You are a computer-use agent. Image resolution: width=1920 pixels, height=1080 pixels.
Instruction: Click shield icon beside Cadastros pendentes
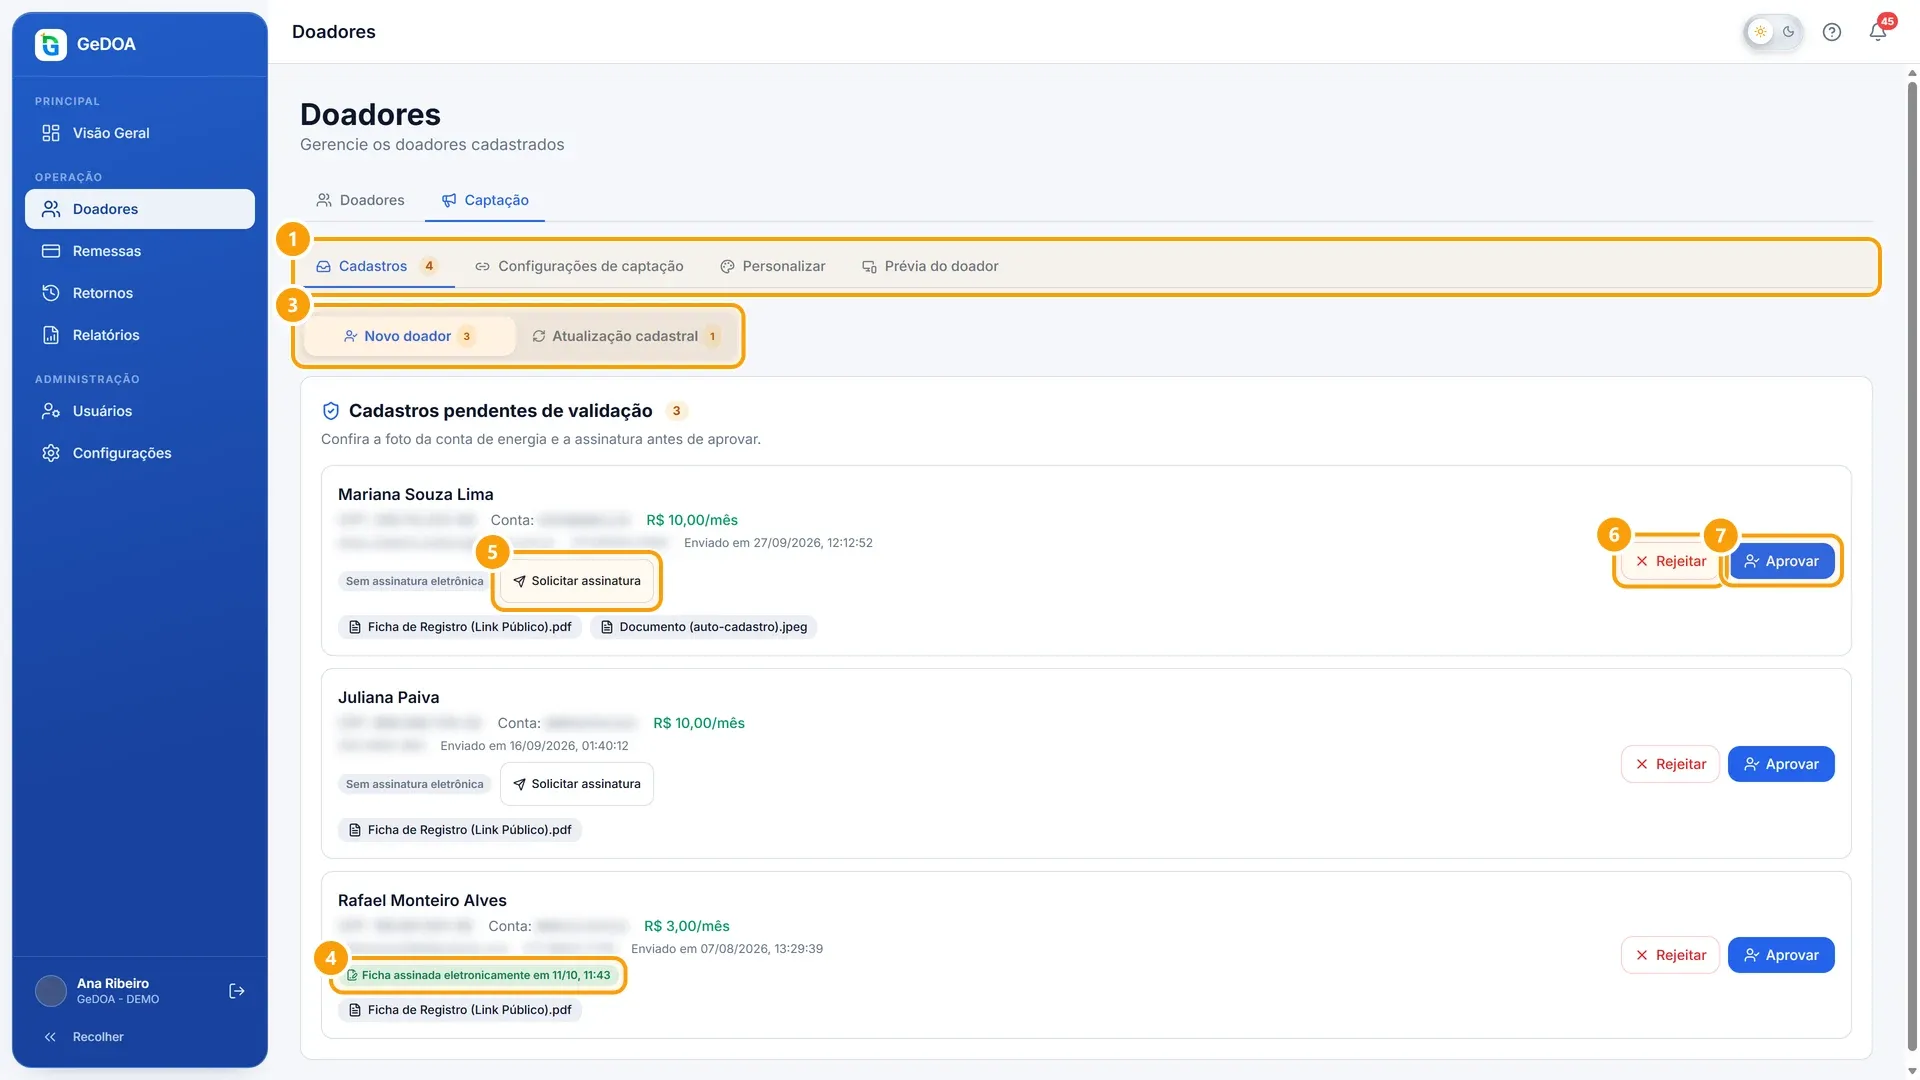pos(331,411)
